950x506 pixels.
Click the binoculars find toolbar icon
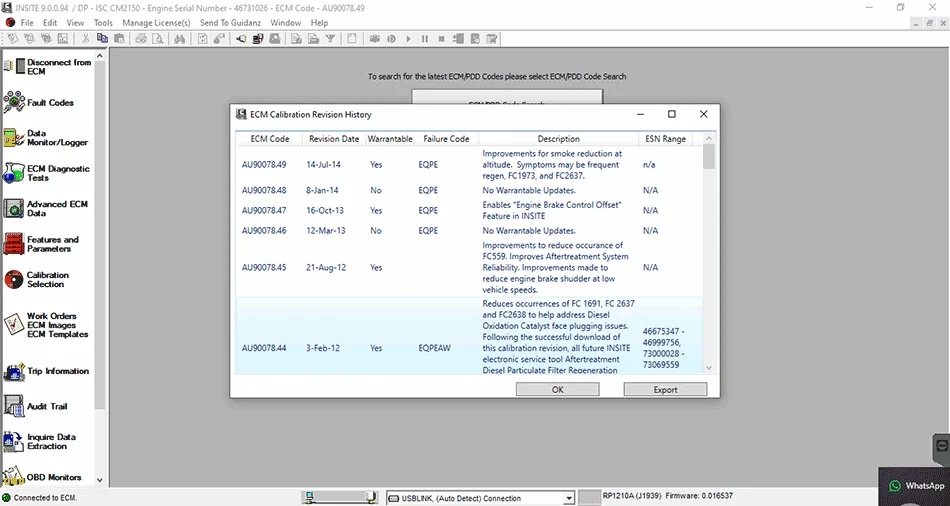(179, 39)
